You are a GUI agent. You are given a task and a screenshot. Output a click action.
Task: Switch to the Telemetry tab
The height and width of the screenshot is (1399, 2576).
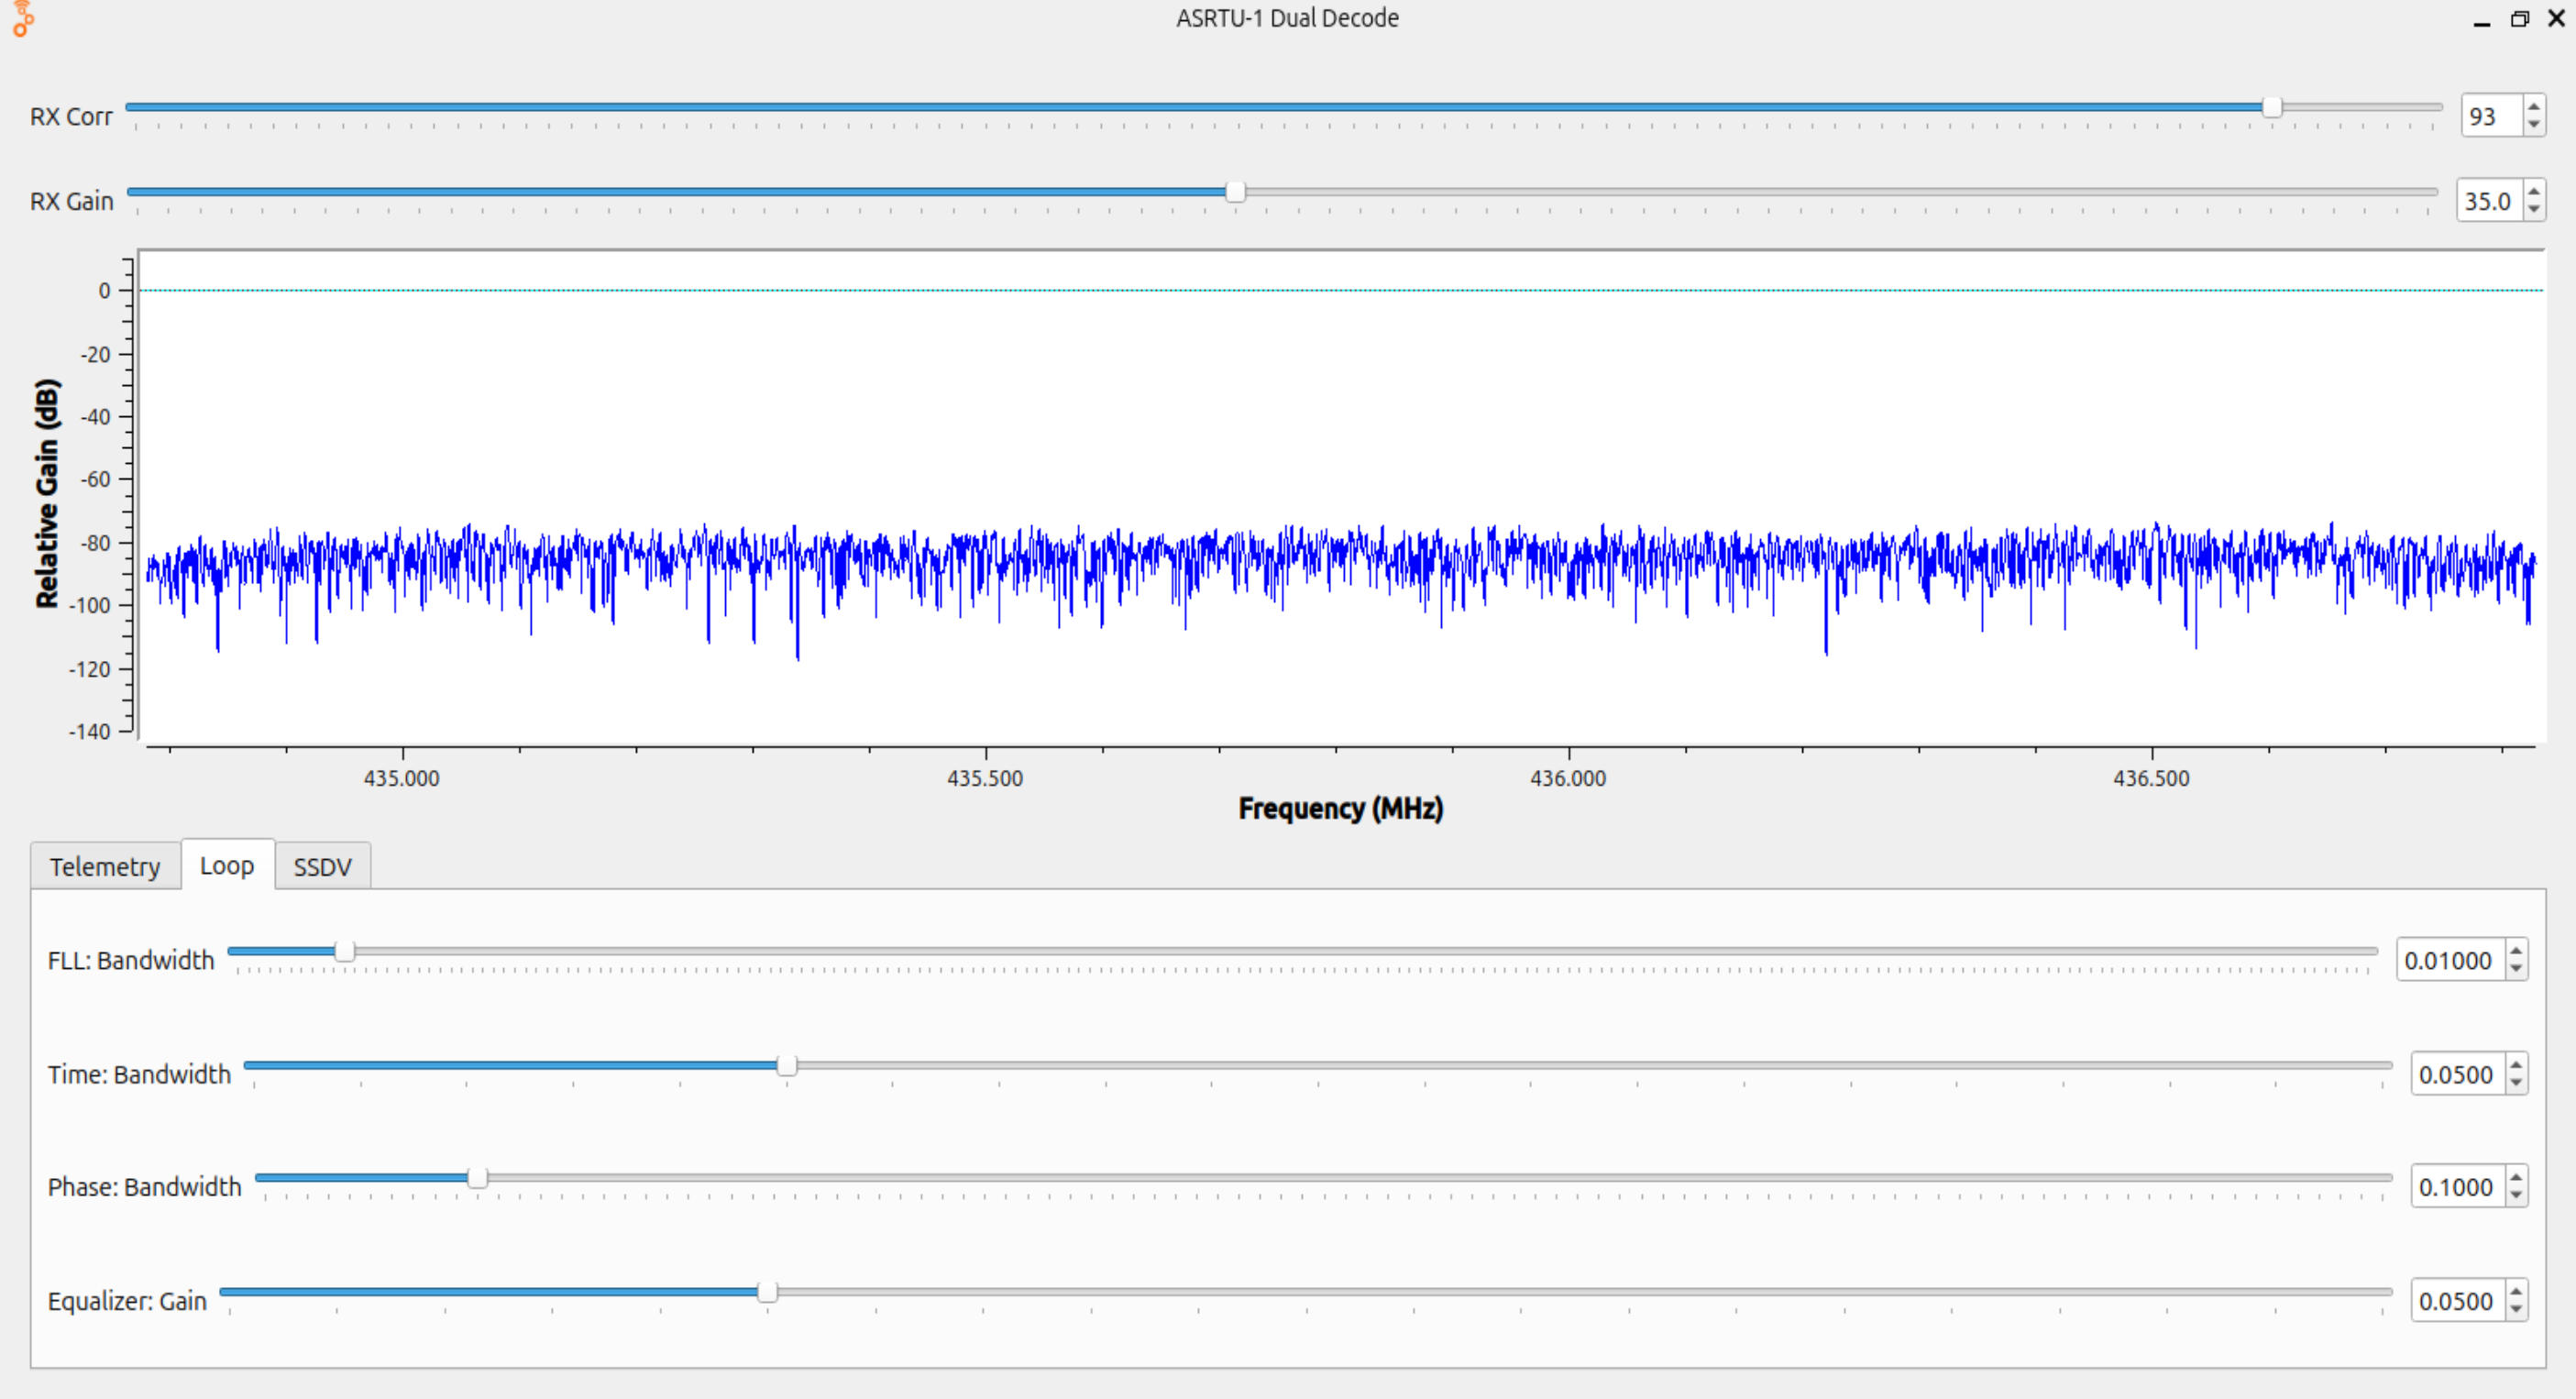point(105,866)
